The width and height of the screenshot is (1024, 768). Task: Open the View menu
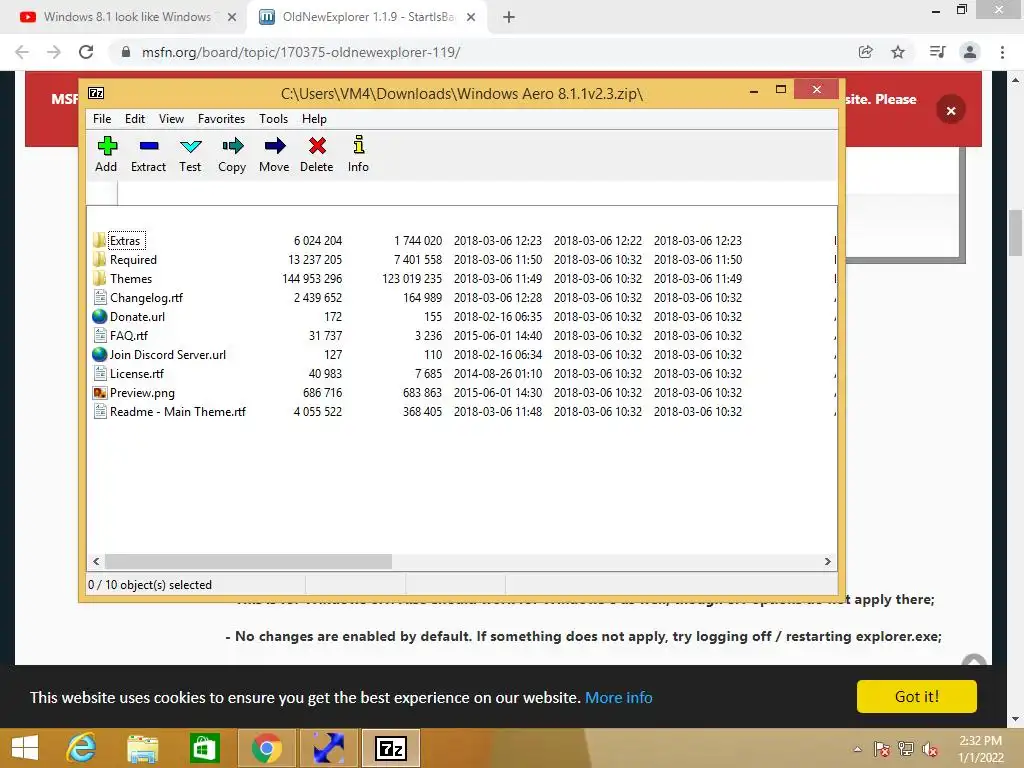pos(171,119)
